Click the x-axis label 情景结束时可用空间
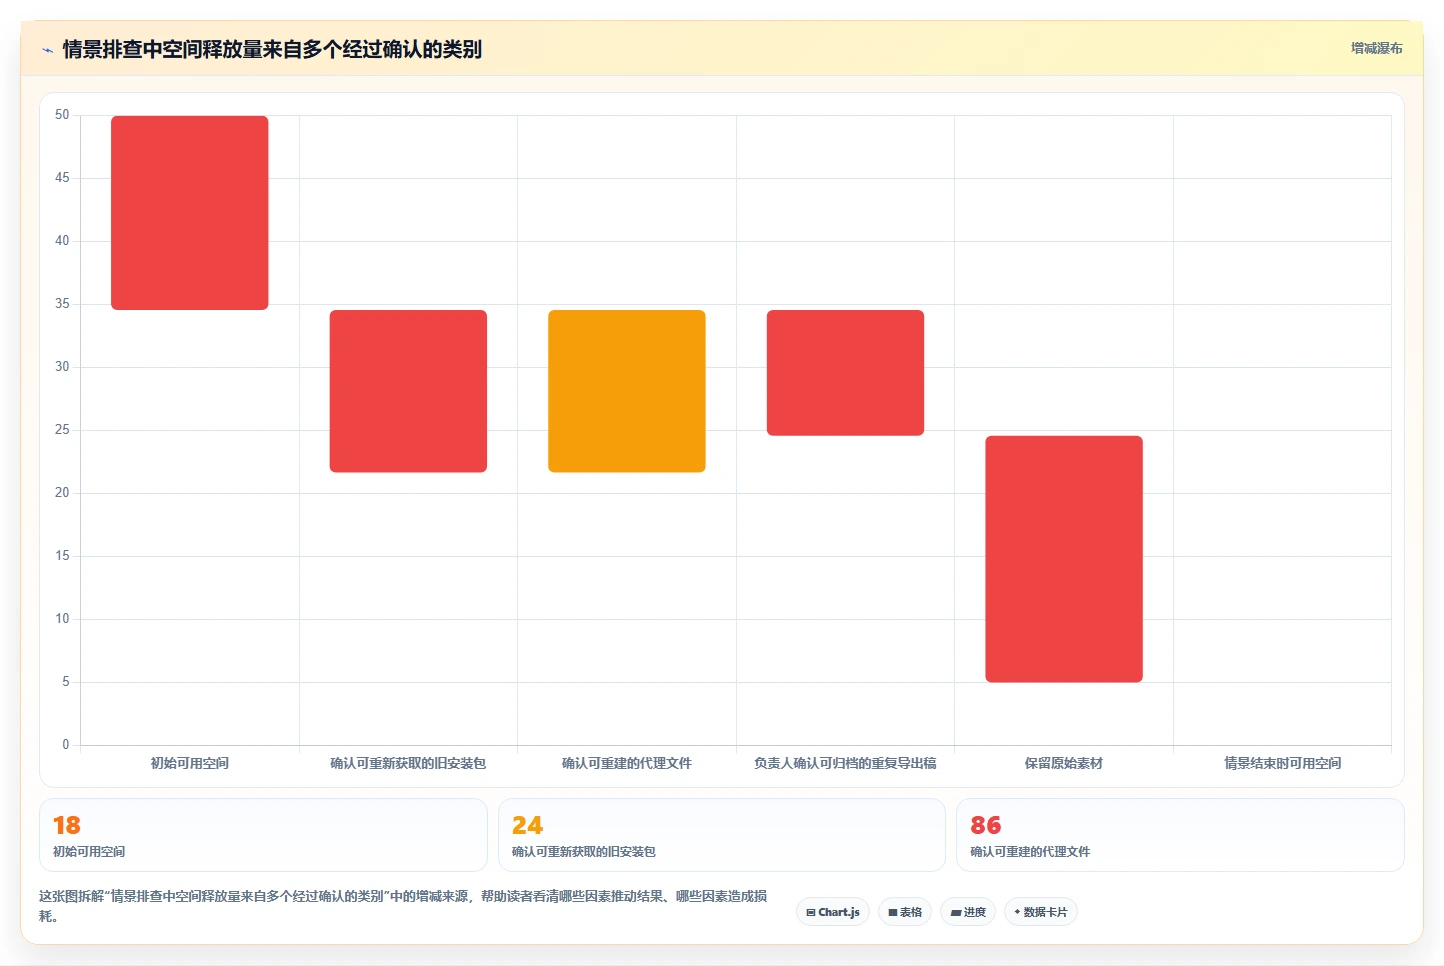The height and width of the screenshot is (966, 1444). pyautogui.click(x=1283, y=763)
